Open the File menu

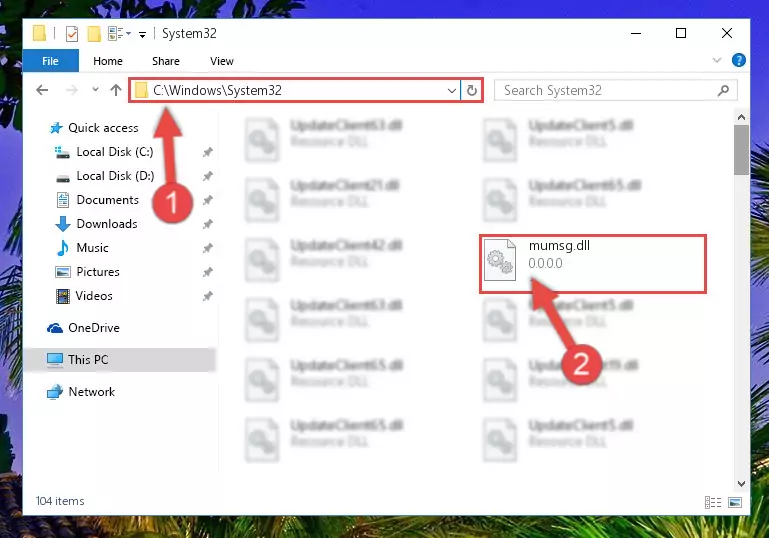pyautogui.click(x=51, y=61)
